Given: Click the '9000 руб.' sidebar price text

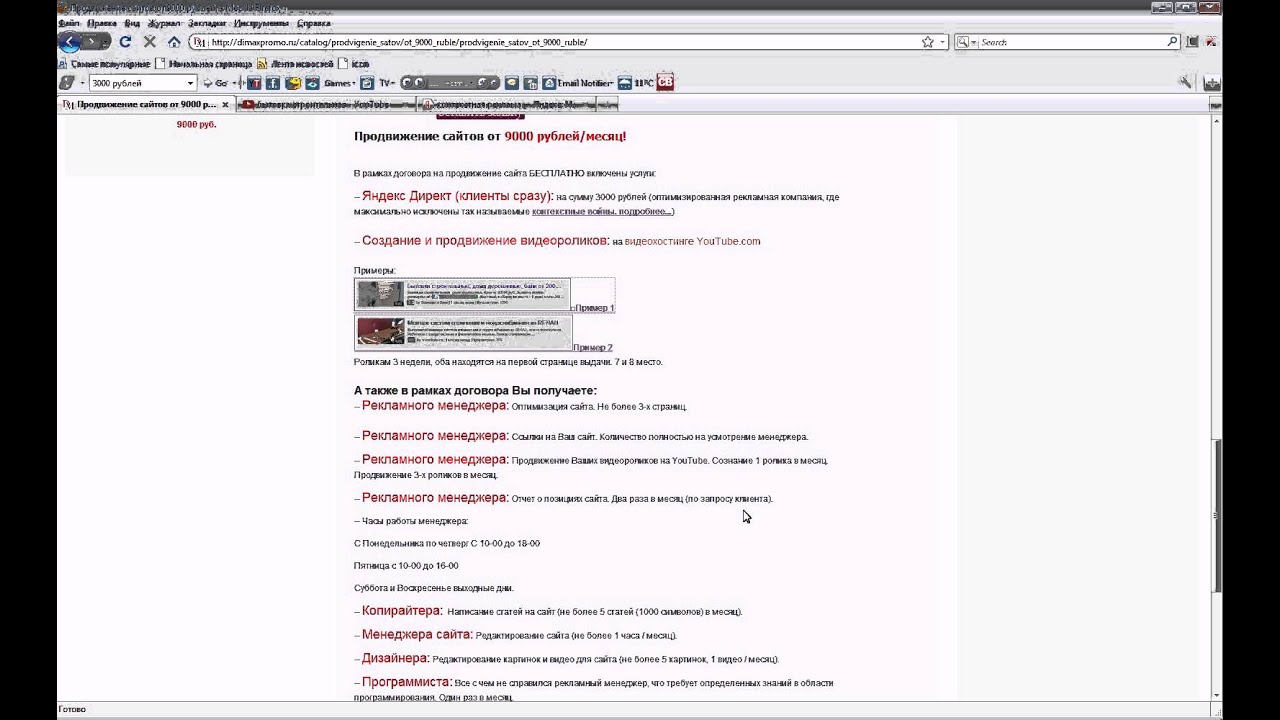Looking at the screenshot, I should coord(196,124).
